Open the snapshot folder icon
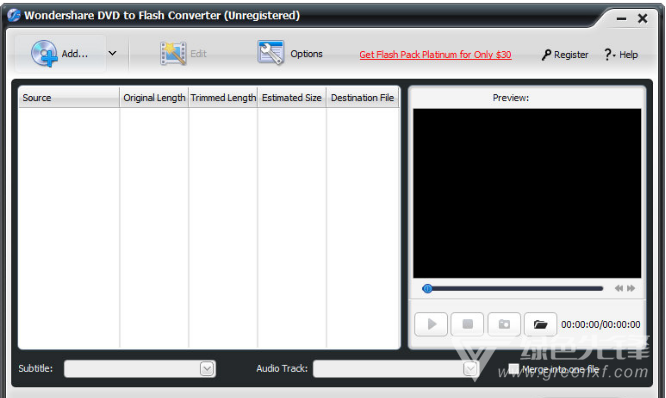 pos(540,325)
